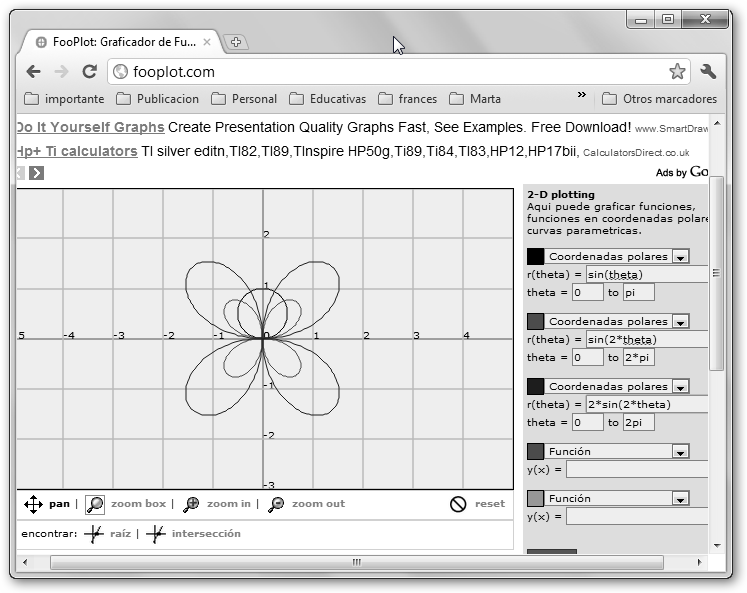Click the black color swatch for first plot

(535, 257)
